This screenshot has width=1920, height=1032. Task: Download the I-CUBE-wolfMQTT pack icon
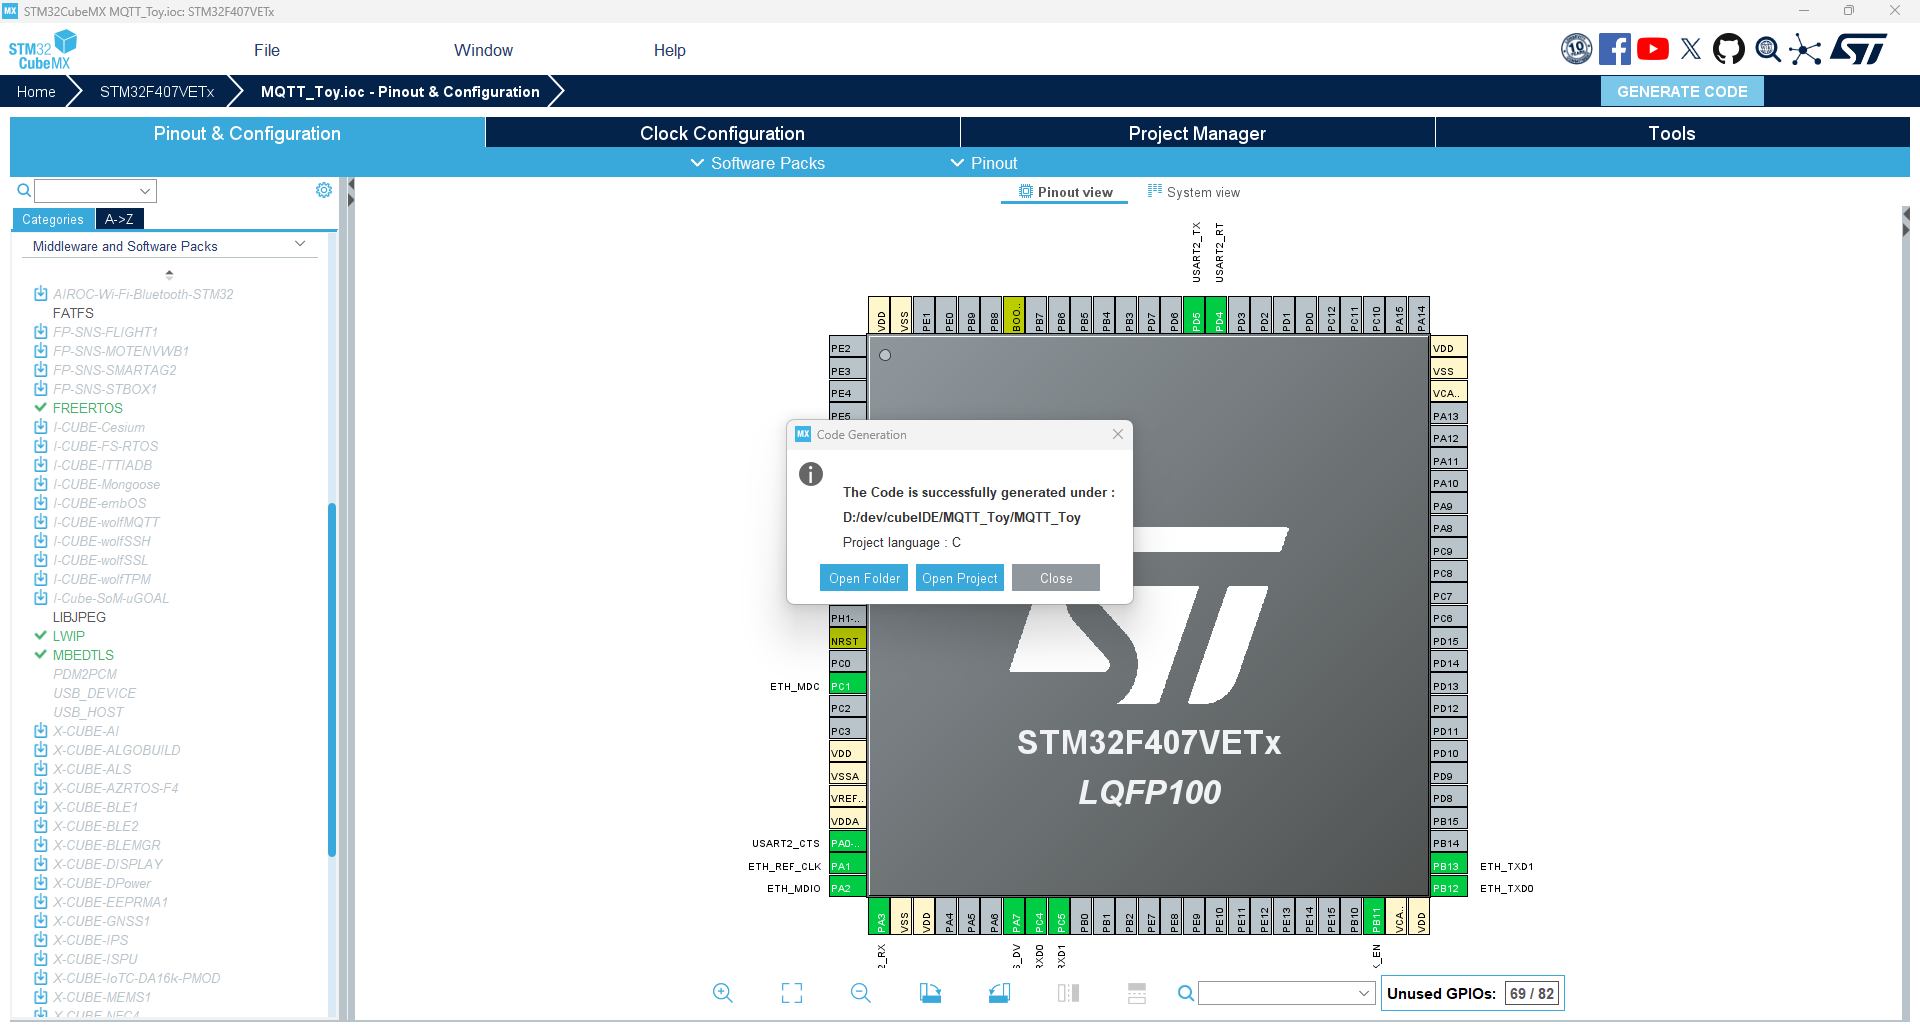(41, 522)
